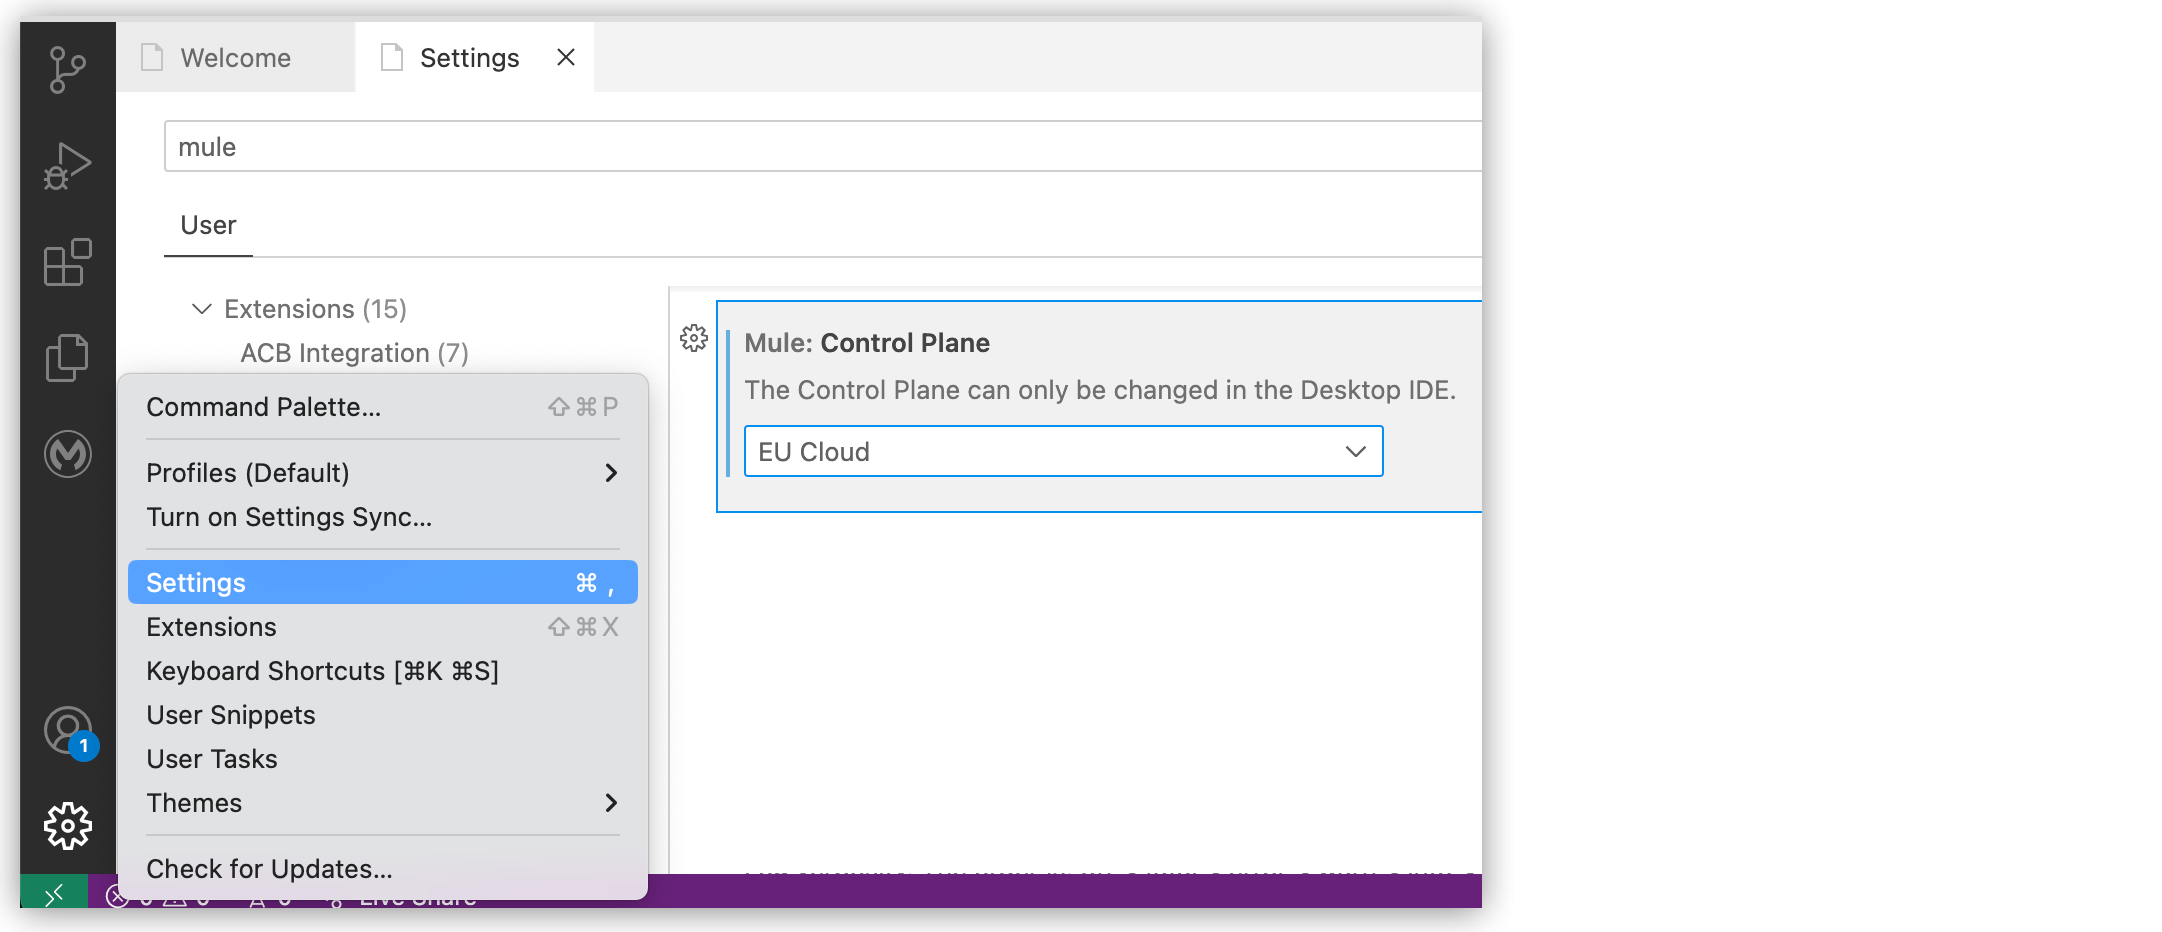
Task: Select the Run and Debug icon
Action: [66, 163]
